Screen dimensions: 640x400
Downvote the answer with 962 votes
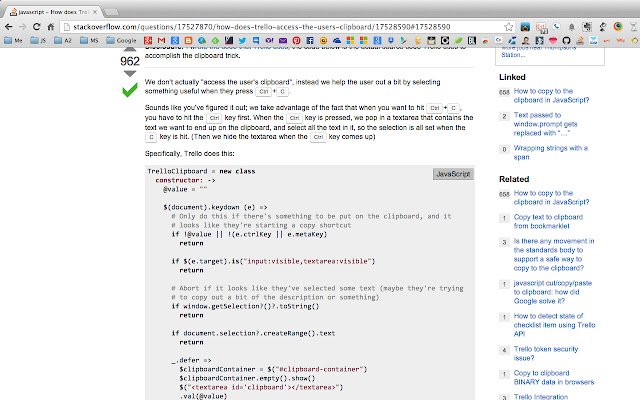coord(129,74)
